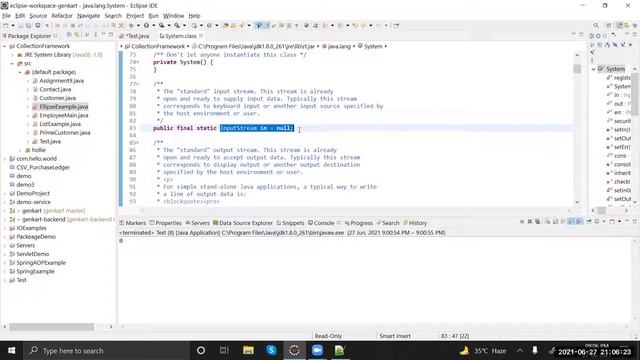The height and width of the screenshot is (360, 640).
Task: Click Remove Launch X icon in Console
Action: coord(530,222)
